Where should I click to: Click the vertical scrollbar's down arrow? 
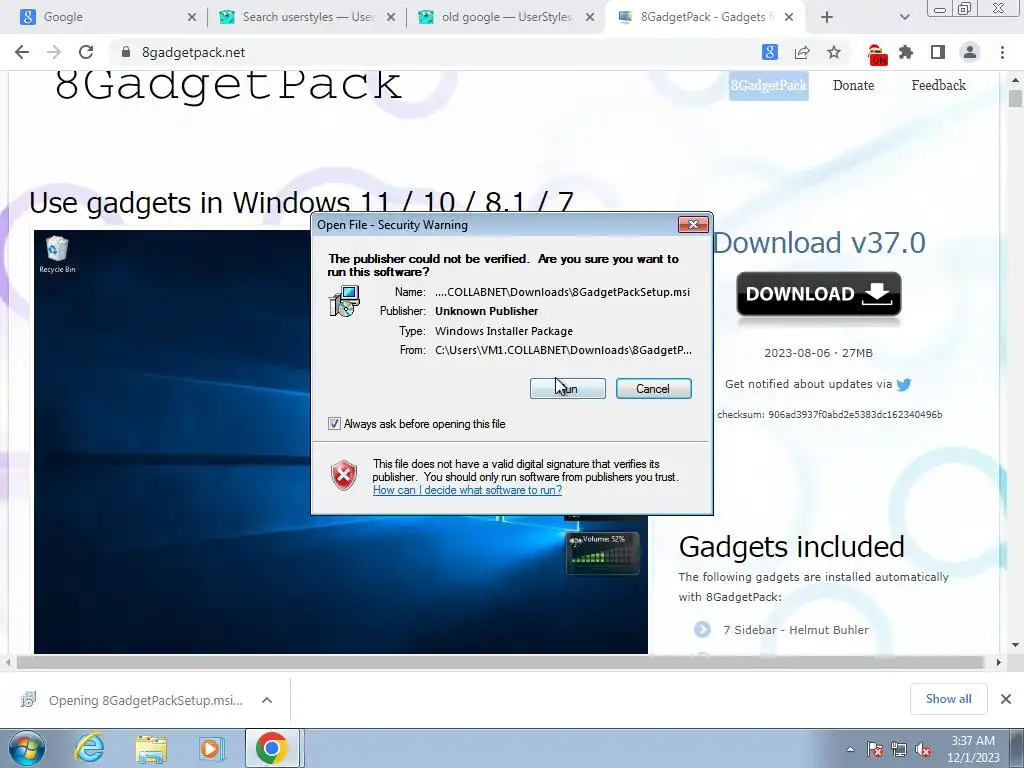(x=1015, y=645)
